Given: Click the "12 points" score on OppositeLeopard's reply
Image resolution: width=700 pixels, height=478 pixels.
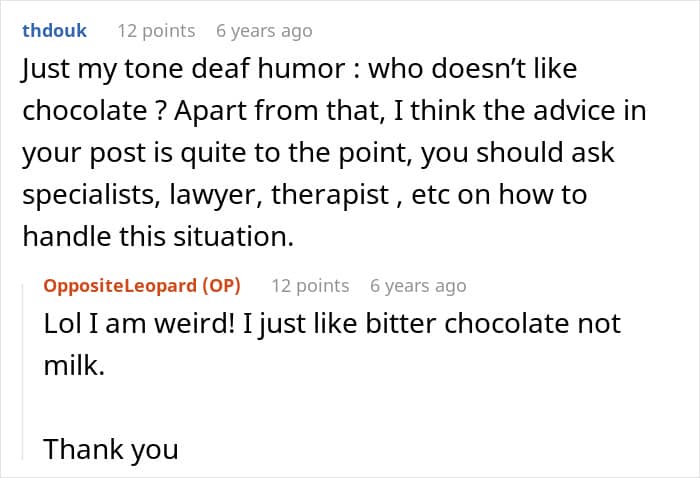Looking at the screenshot, I should pos(310,286).
